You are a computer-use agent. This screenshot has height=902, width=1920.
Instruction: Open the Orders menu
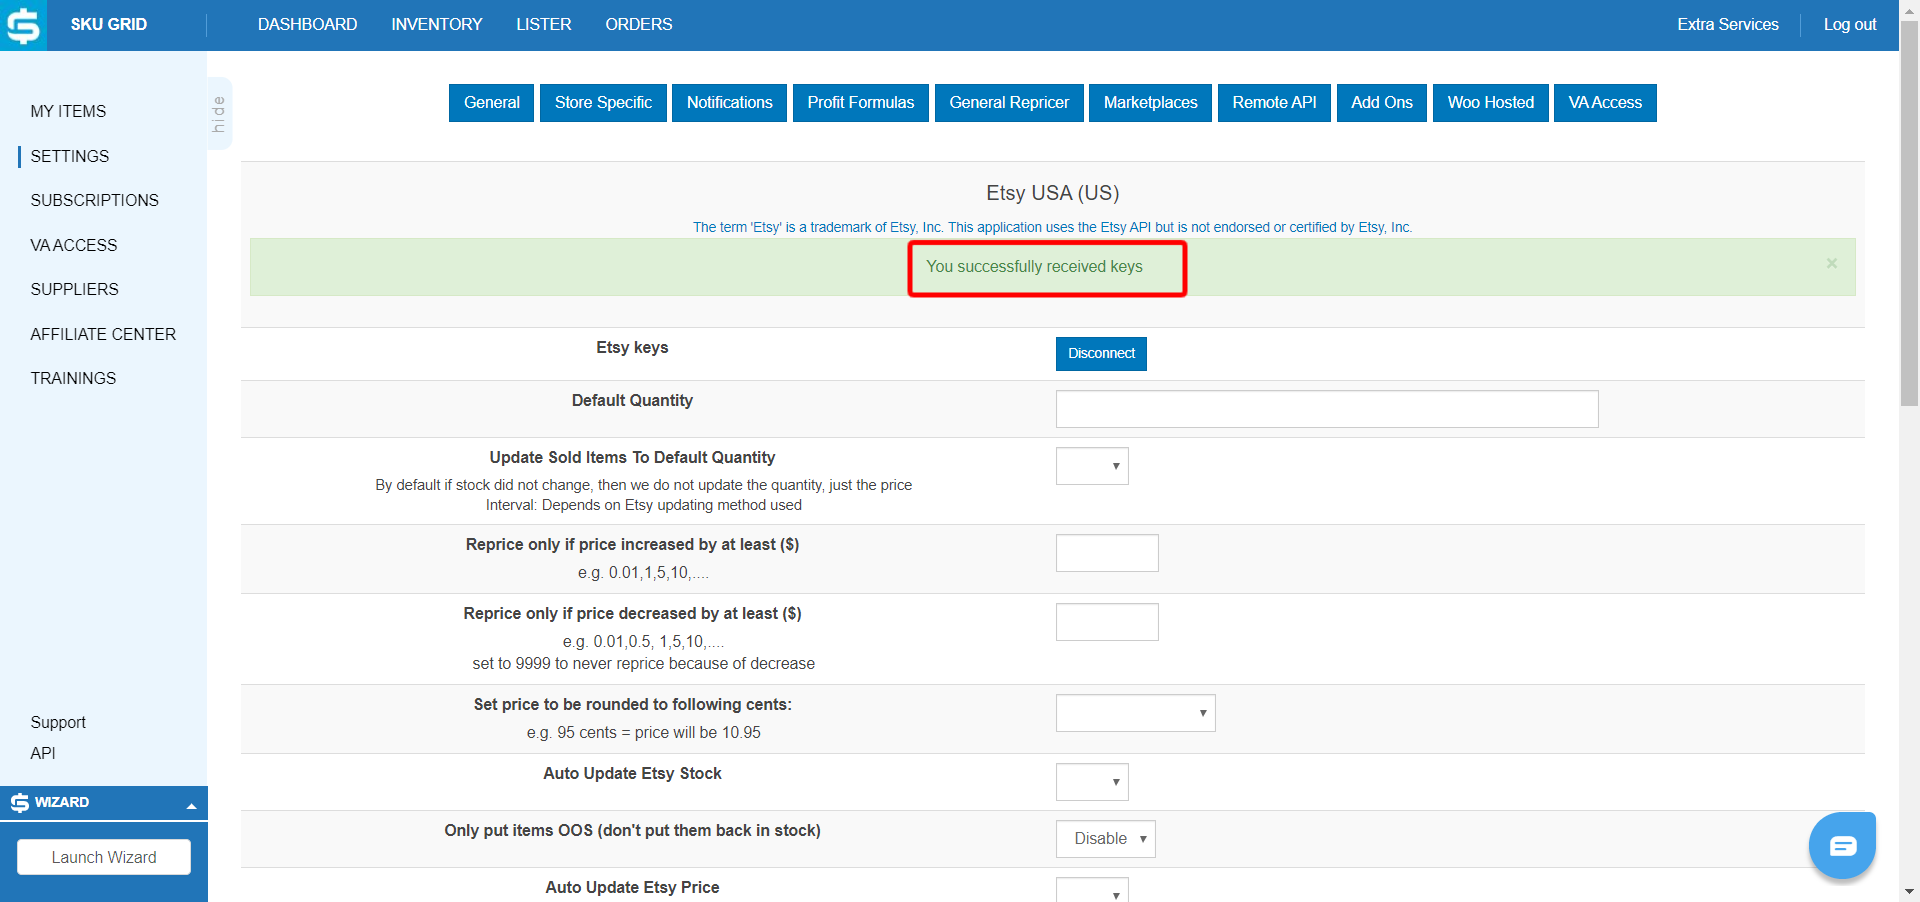tap(639, 24)
